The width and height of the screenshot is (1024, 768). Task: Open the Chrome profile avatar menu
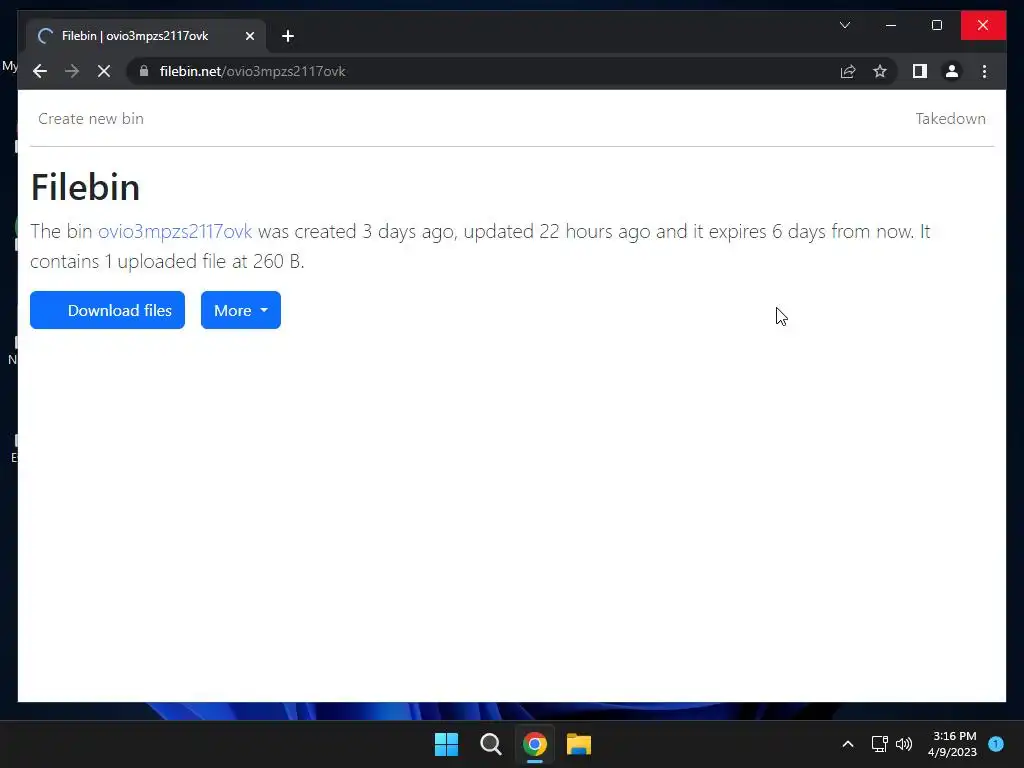[x=952, y=71]
